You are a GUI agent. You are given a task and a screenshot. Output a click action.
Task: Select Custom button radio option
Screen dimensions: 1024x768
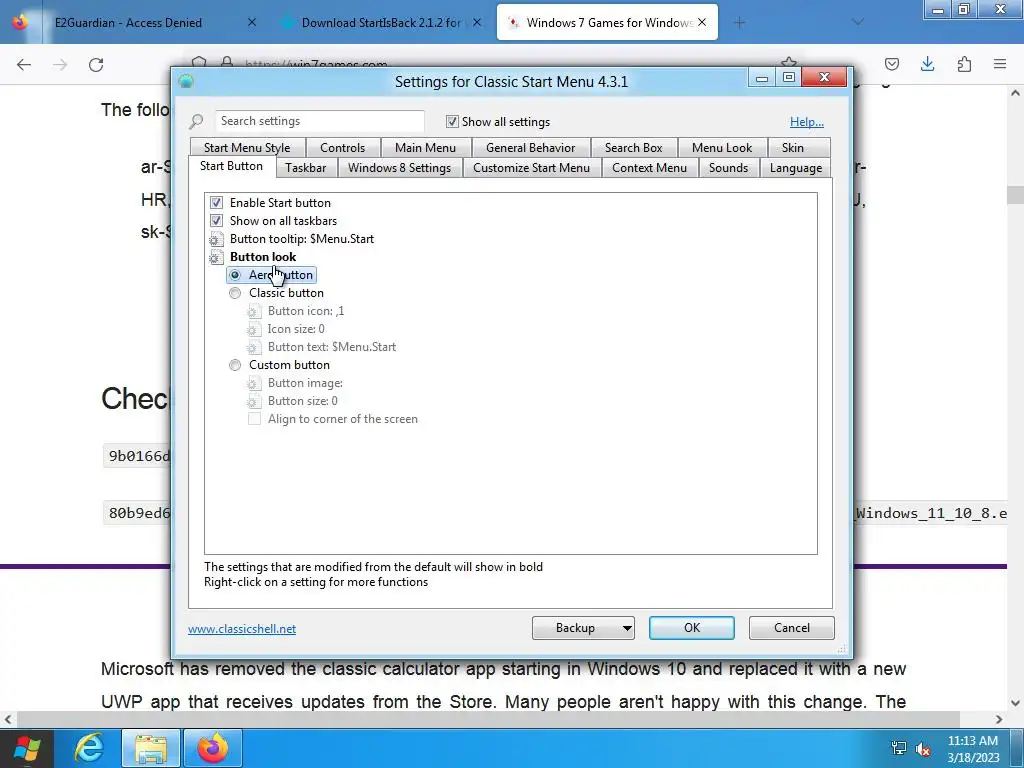[235, 365]
